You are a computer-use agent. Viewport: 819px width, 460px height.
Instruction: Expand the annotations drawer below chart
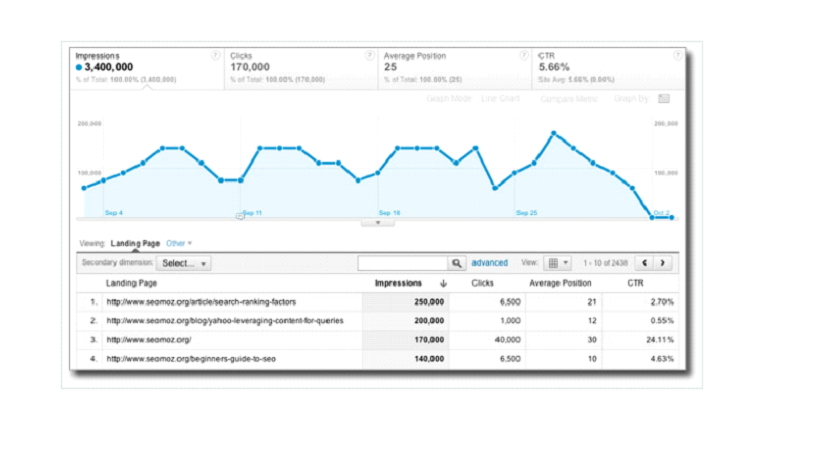tap(378, 223)
